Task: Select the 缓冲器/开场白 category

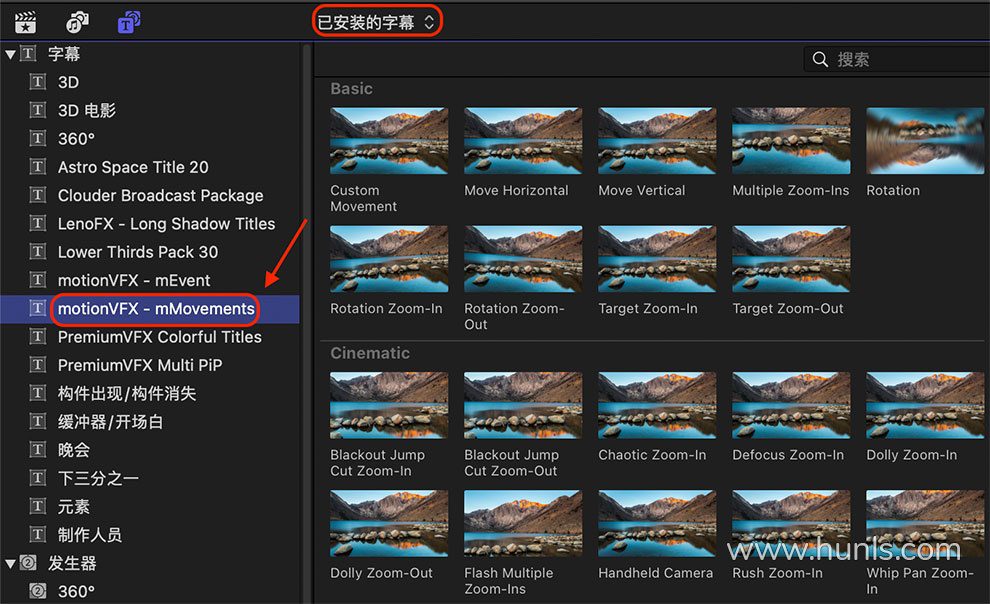Action: [110, 422]
